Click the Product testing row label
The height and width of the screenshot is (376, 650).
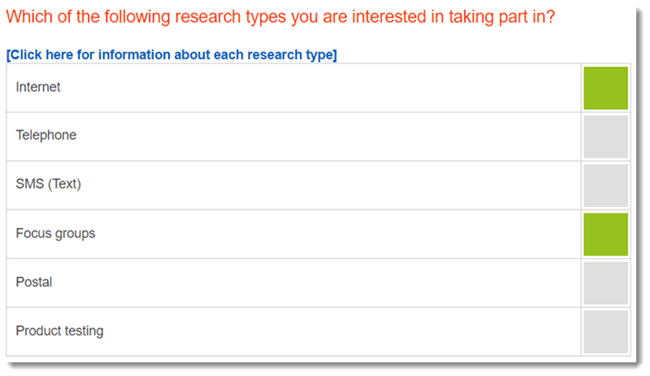pyautogui.click(x=60, y=331)
